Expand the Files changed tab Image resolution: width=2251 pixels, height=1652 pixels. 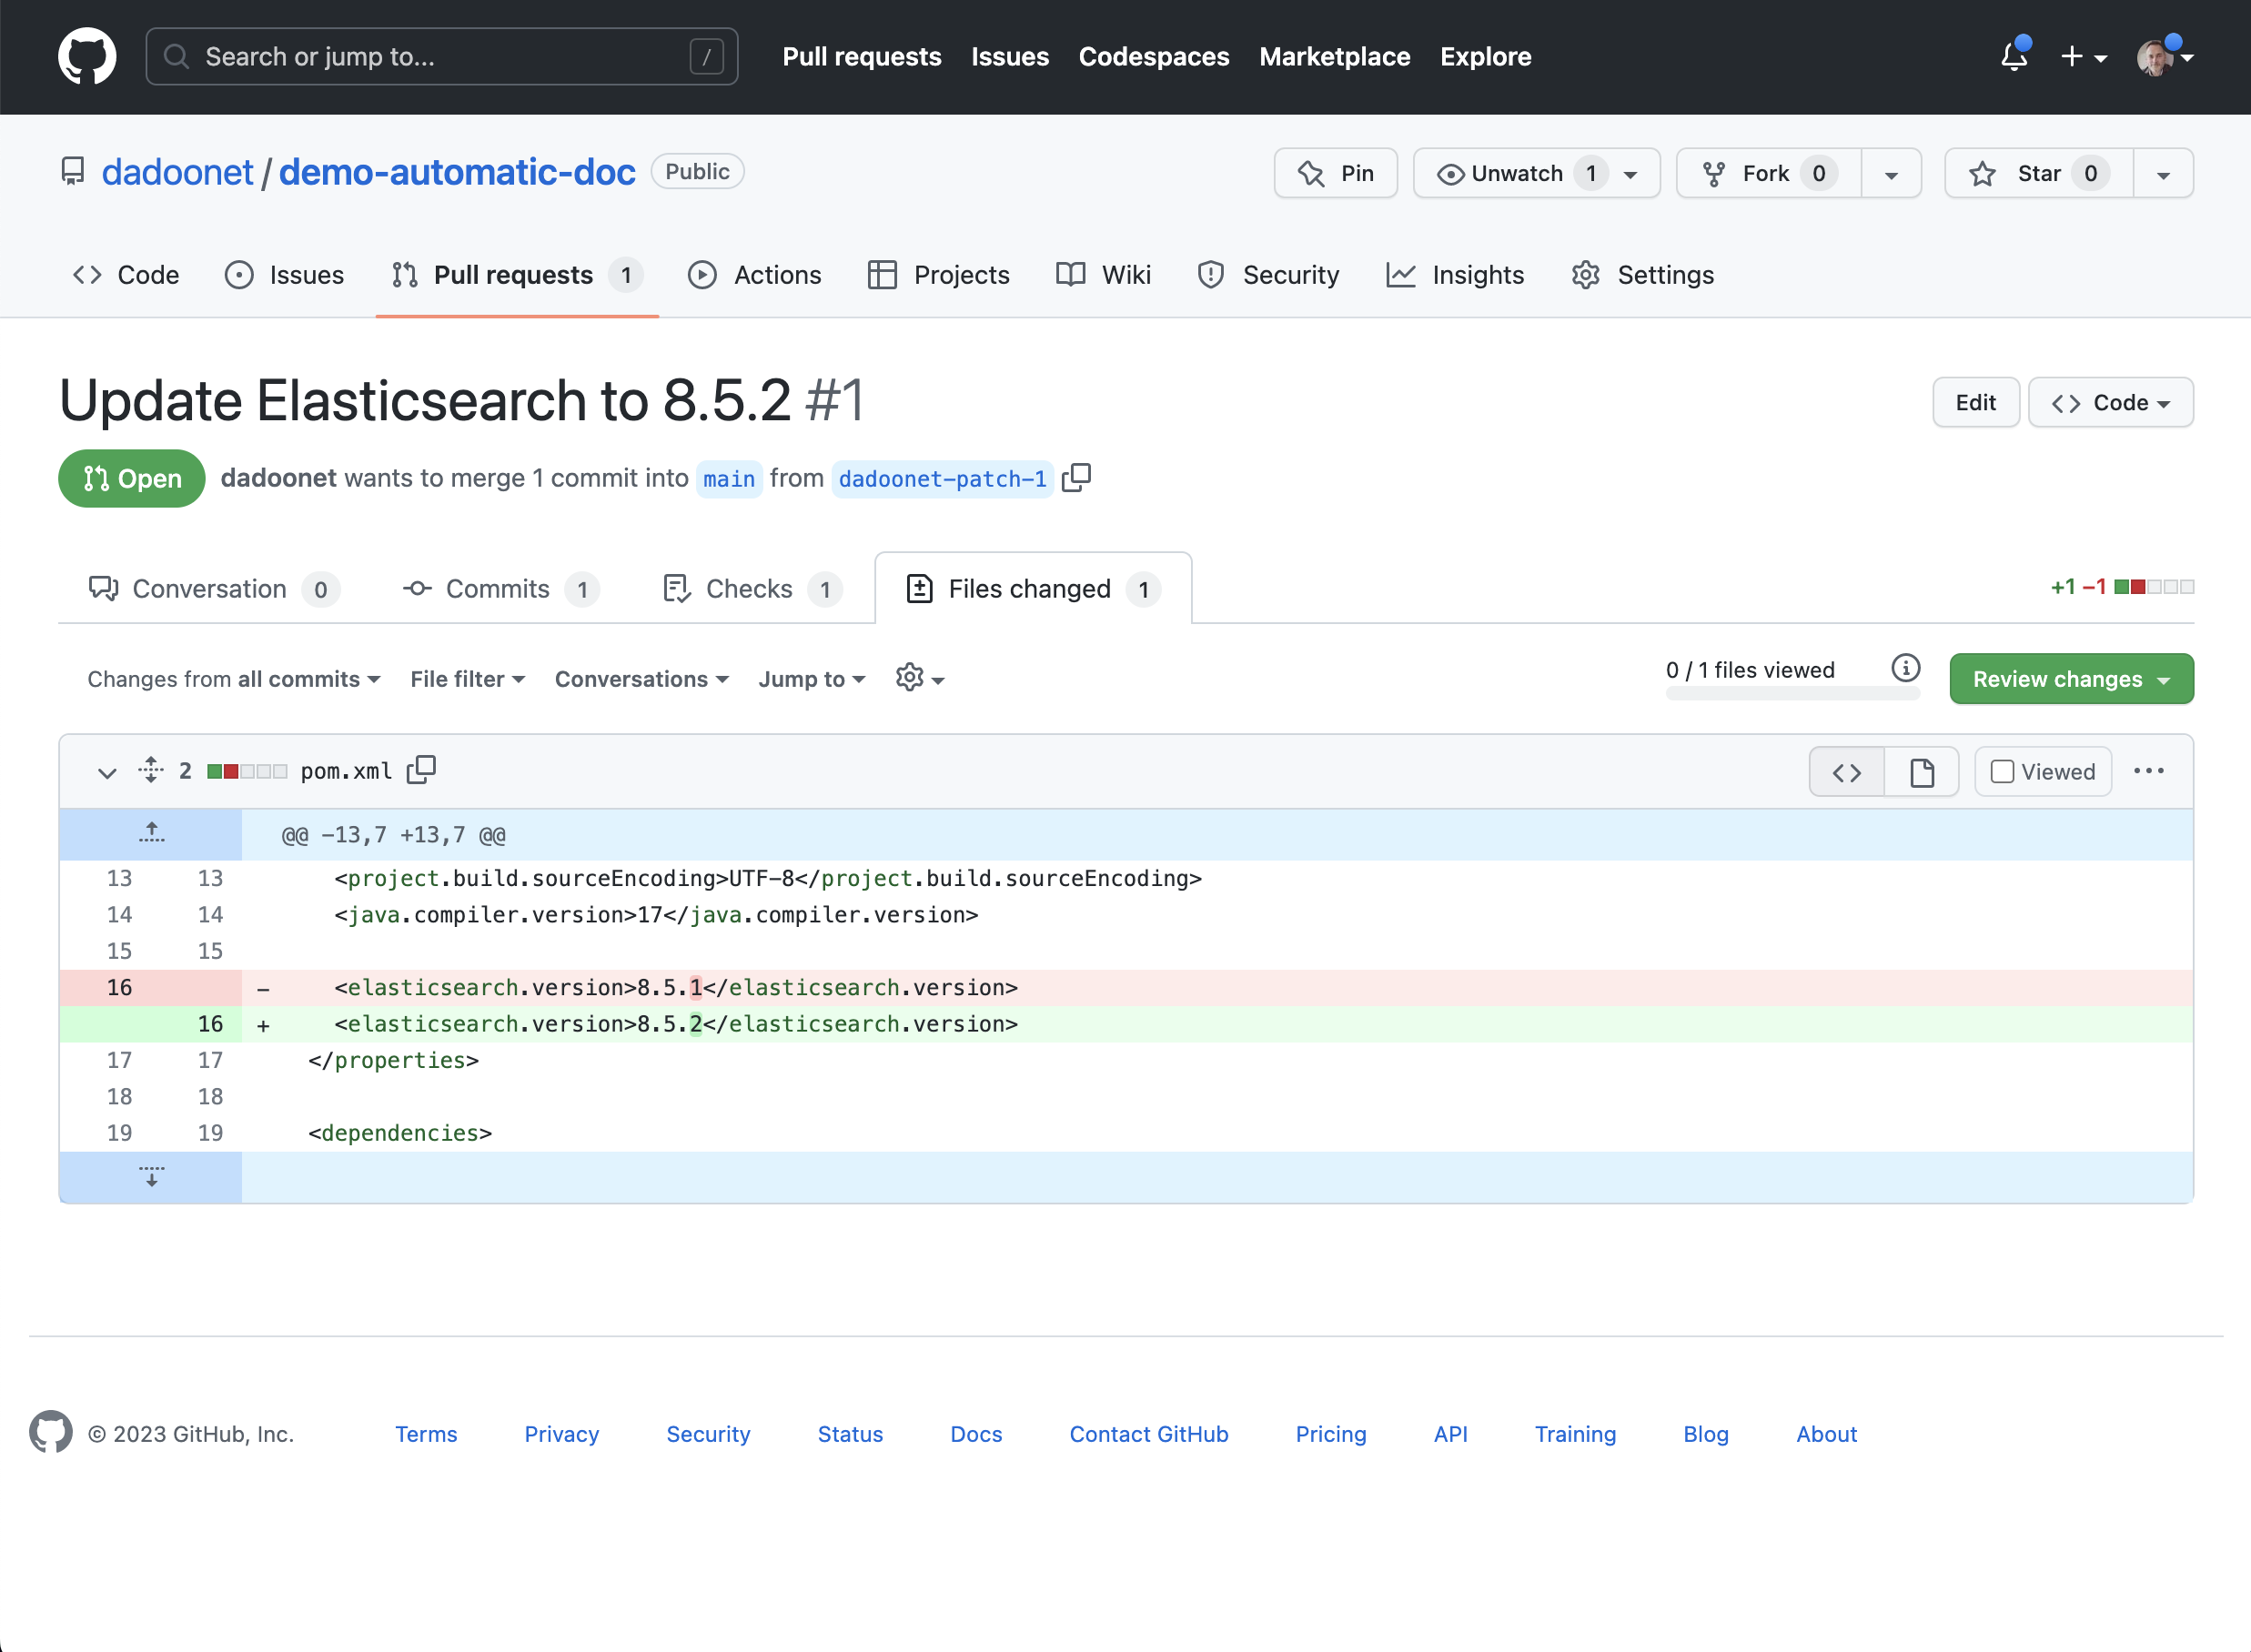coord(1031,588)
